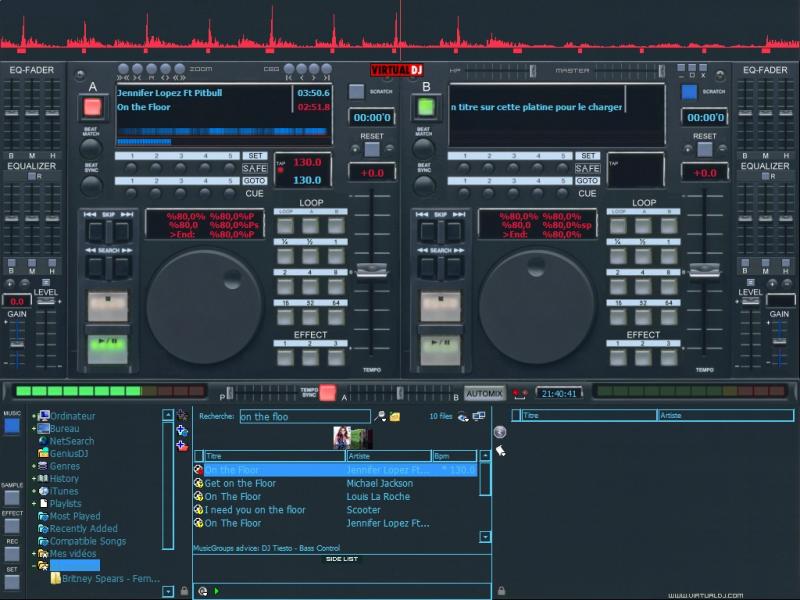Click the GOTO button on deck B

(x=587, y=180)
